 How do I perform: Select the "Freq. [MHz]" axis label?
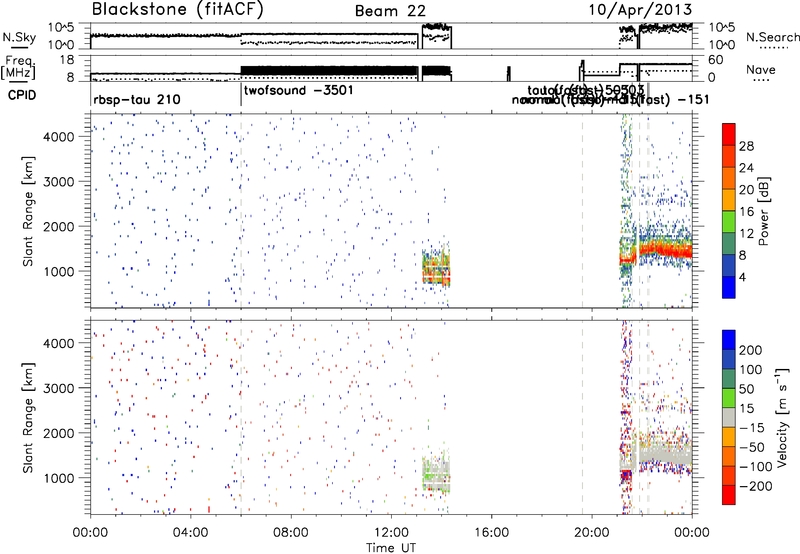[18, 68]
